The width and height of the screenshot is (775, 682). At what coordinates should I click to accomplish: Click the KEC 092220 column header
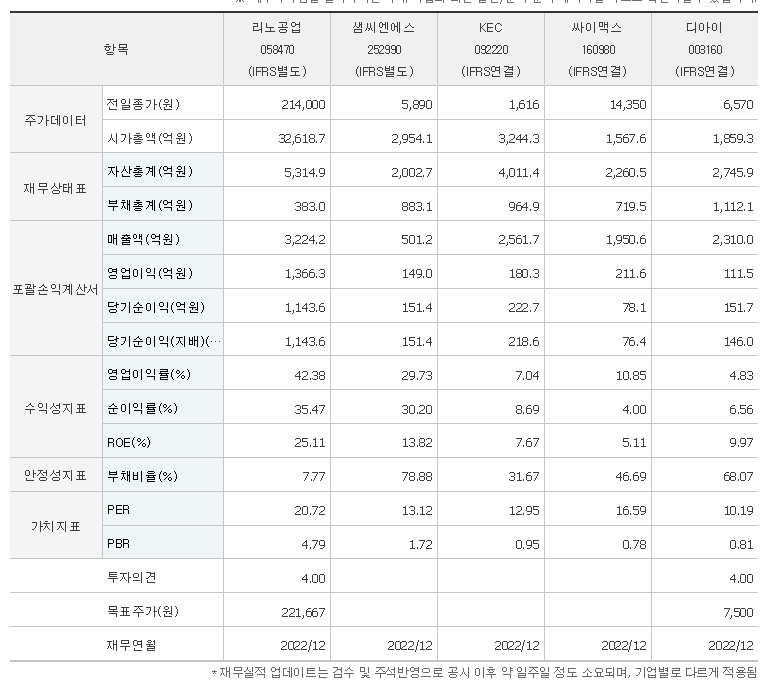(491, 49)
